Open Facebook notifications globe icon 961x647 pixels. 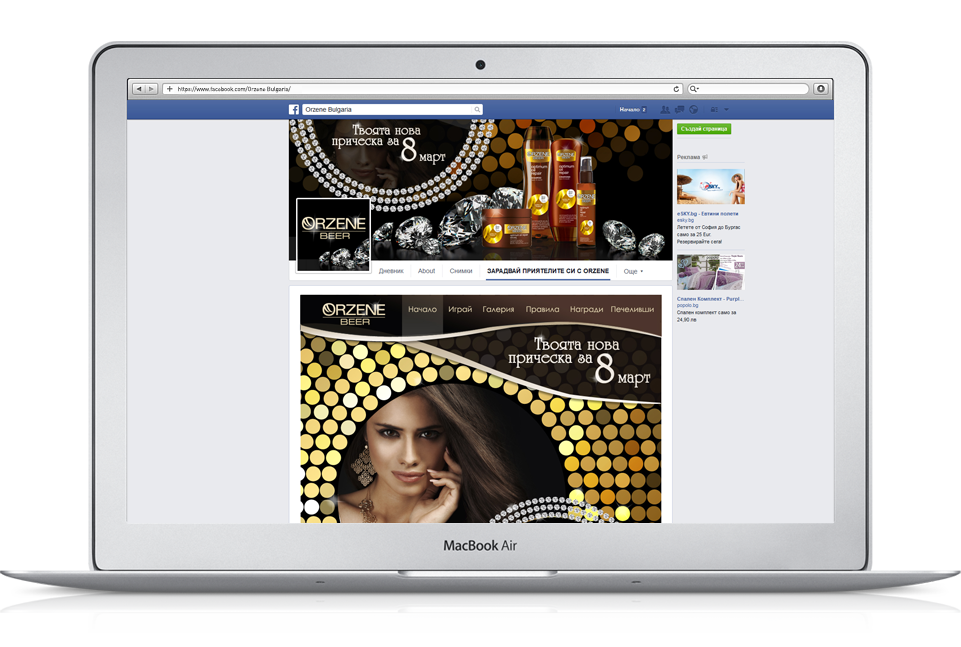(694, 110)
